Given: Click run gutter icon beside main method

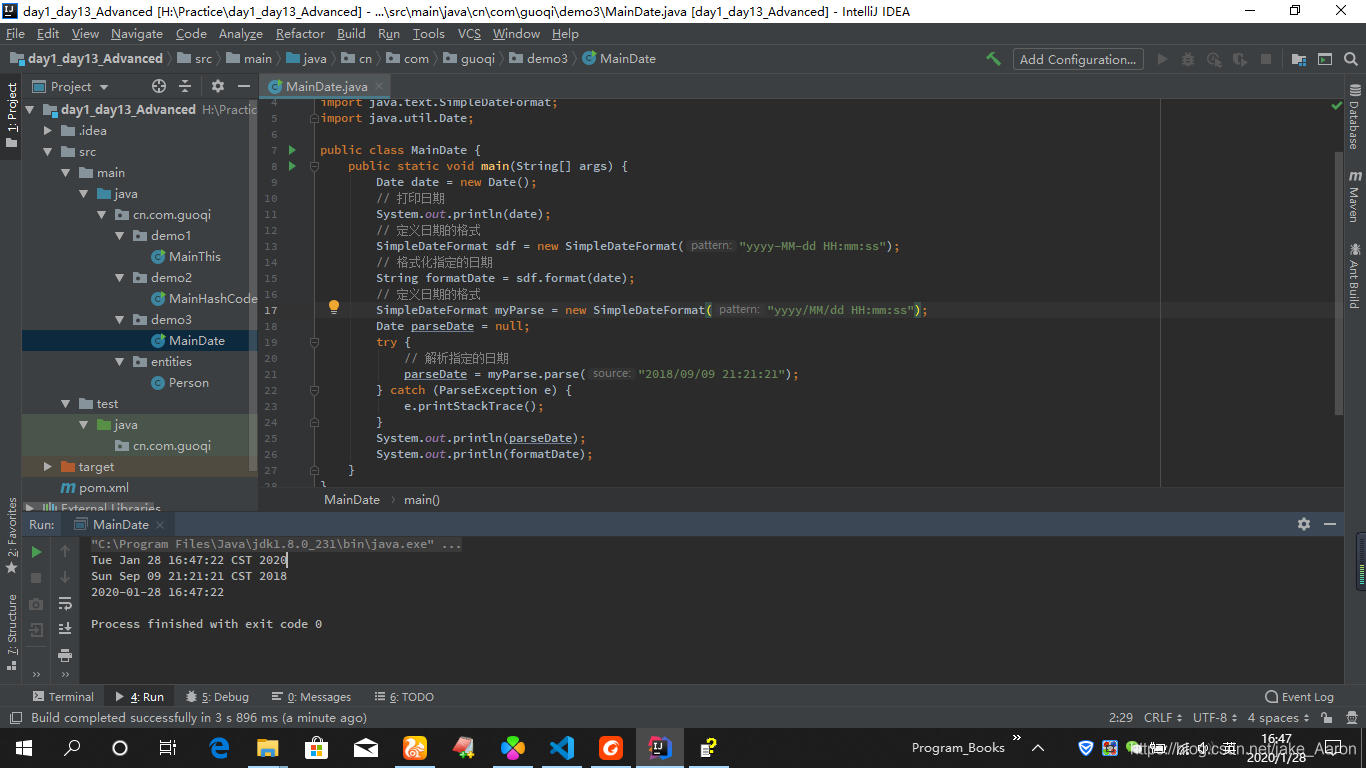Looking at the screenshot, I should 293,166.
